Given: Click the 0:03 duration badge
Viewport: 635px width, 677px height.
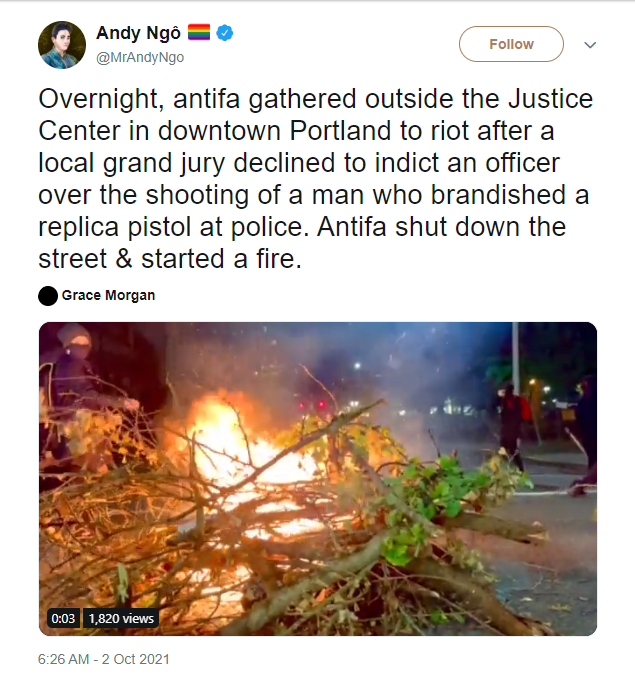Looking at the screenshot, I should 63,618.
